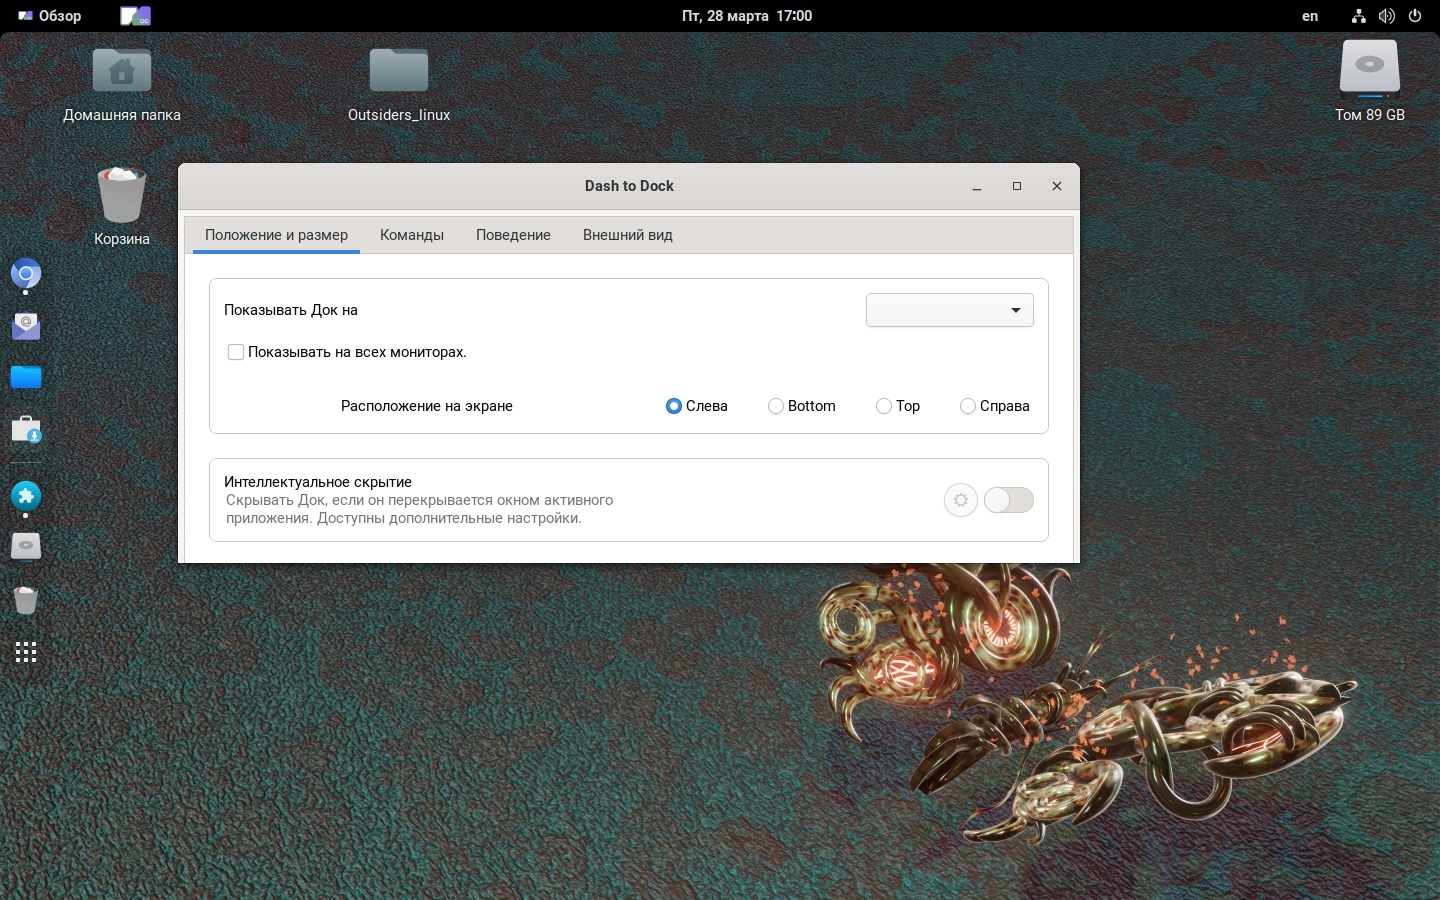Click the Интеллектуальное скрытие heading

[x=318, y=482]
